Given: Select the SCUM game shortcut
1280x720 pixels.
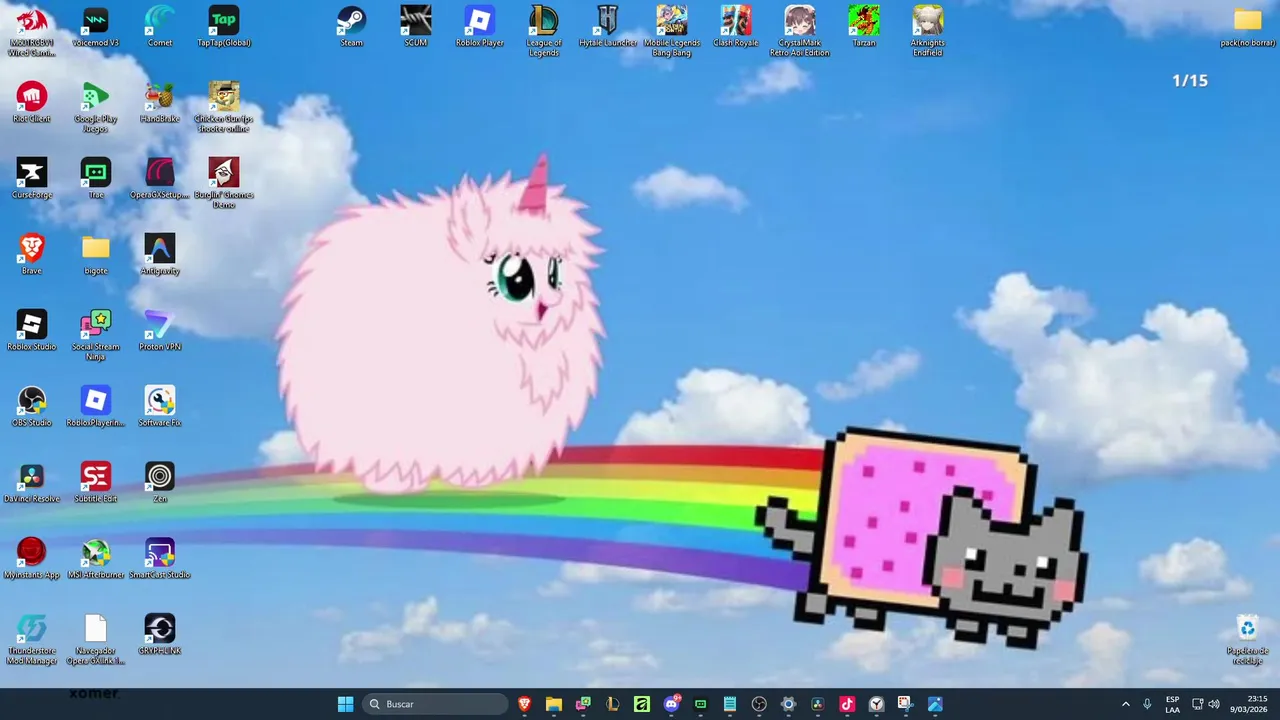Looking at the screenshot, I should [415, 27].
